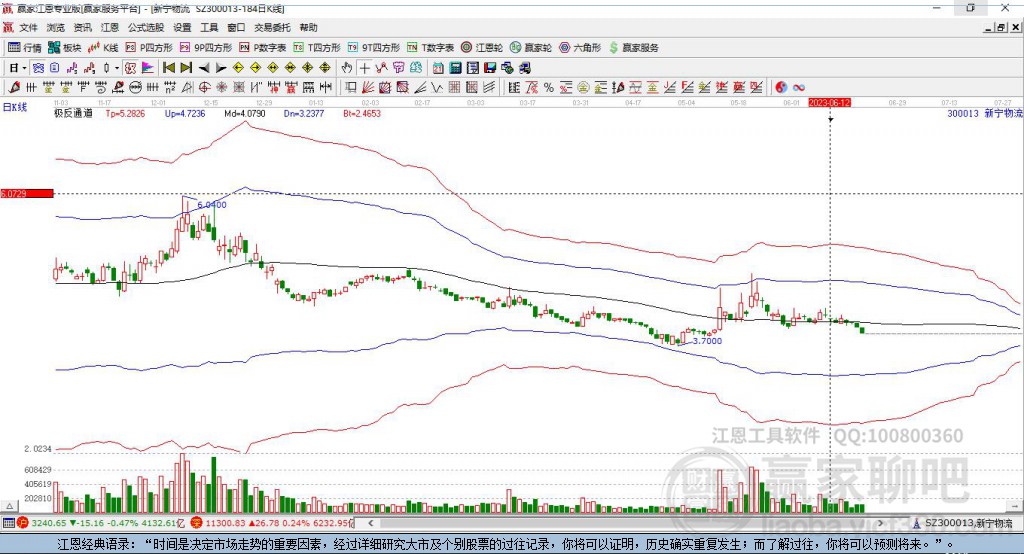The height and width of the screenshot is (554, 1024).
Task: Open the 设置 menu
Action: coord(182,27)
